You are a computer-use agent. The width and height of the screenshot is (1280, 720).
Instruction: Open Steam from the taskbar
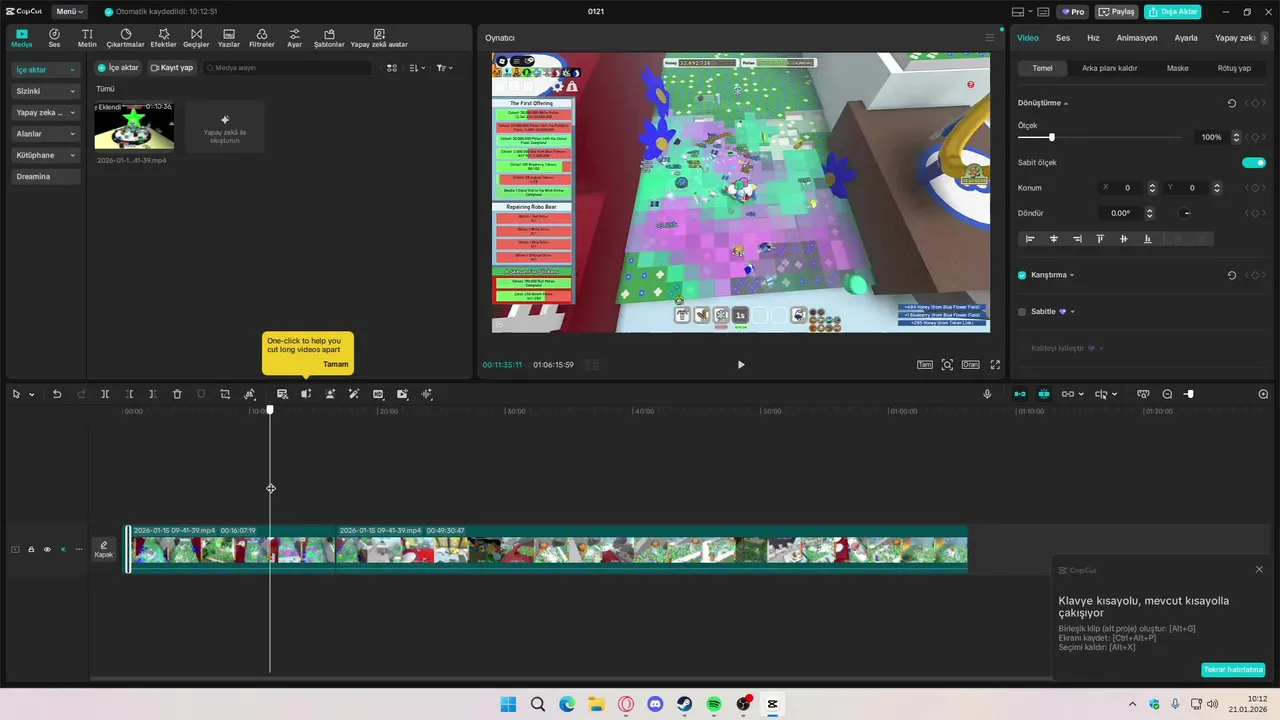click(685, 704)
